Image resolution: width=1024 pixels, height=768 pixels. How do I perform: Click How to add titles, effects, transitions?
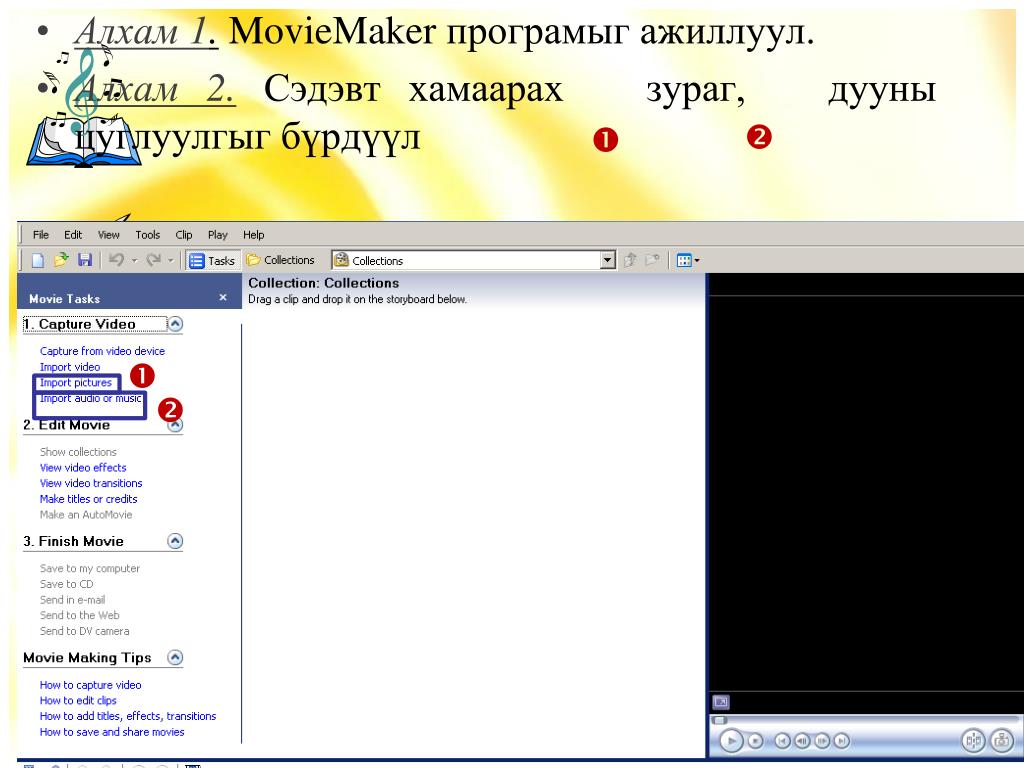coord(127,716)
